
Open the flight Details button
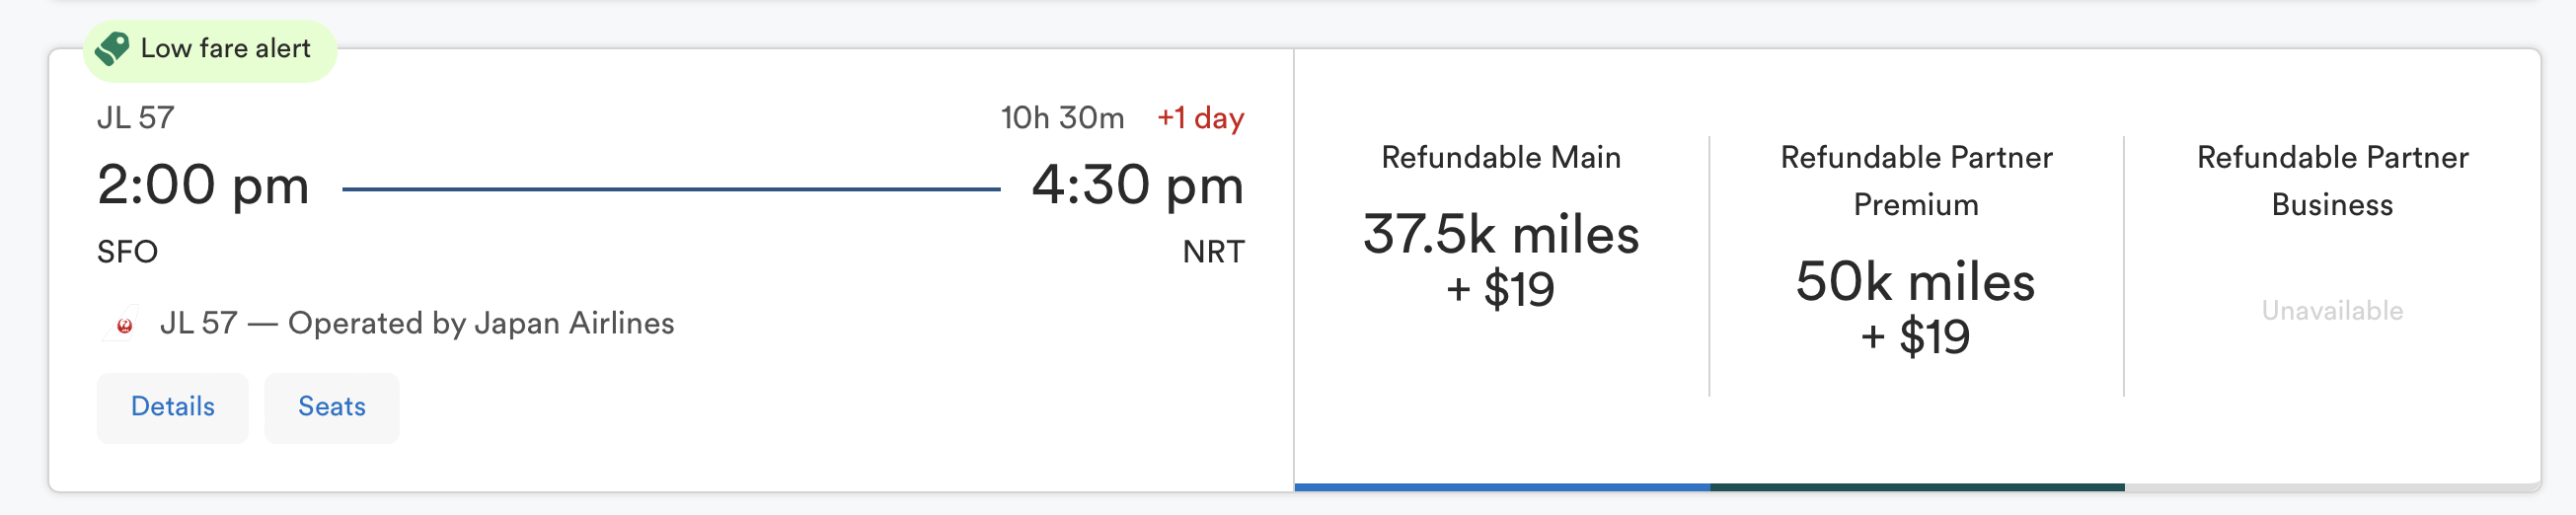point(172,407)
